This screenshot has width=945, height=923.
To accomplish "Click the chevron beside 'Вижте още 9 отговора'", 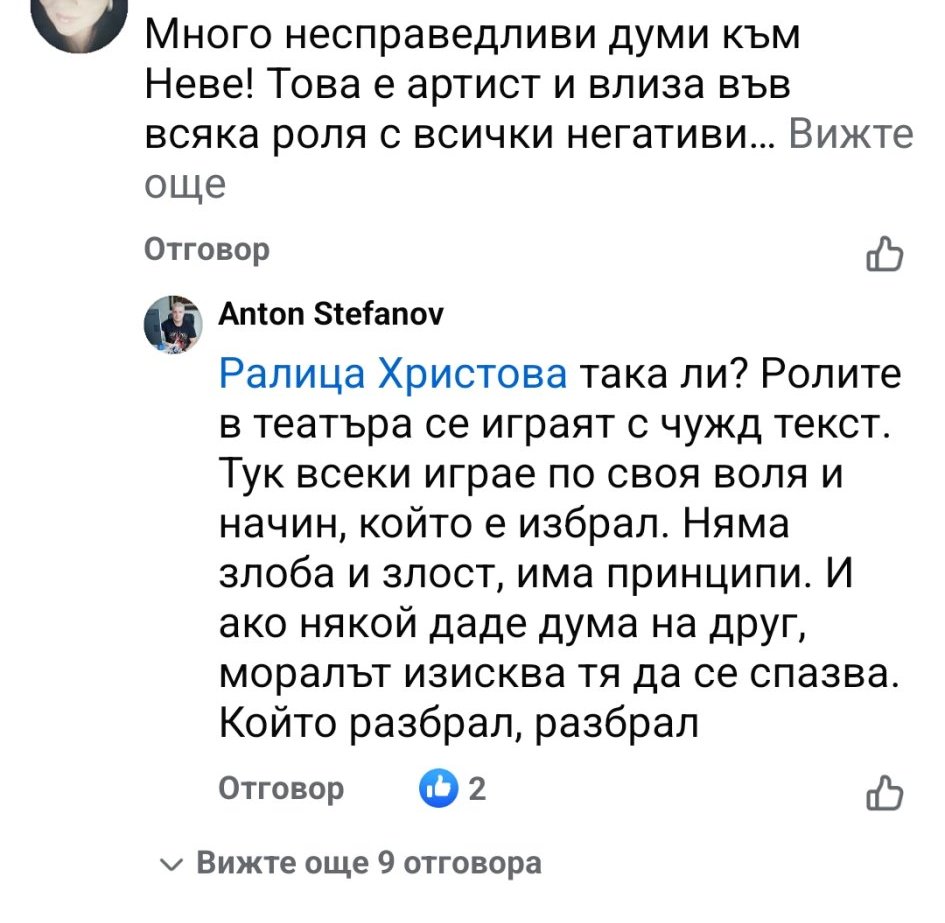I will click(173, 864).
